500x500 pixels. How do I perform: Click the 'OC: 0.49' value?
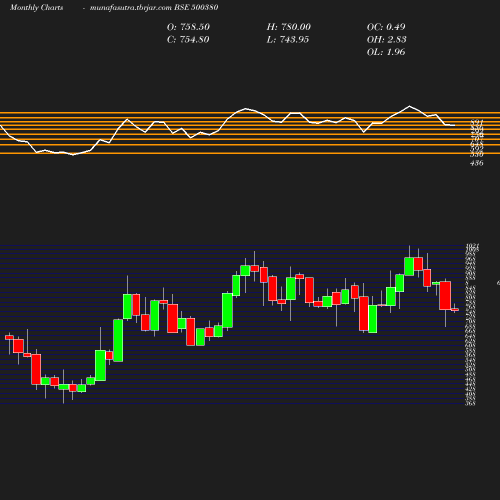click(386, 27)
